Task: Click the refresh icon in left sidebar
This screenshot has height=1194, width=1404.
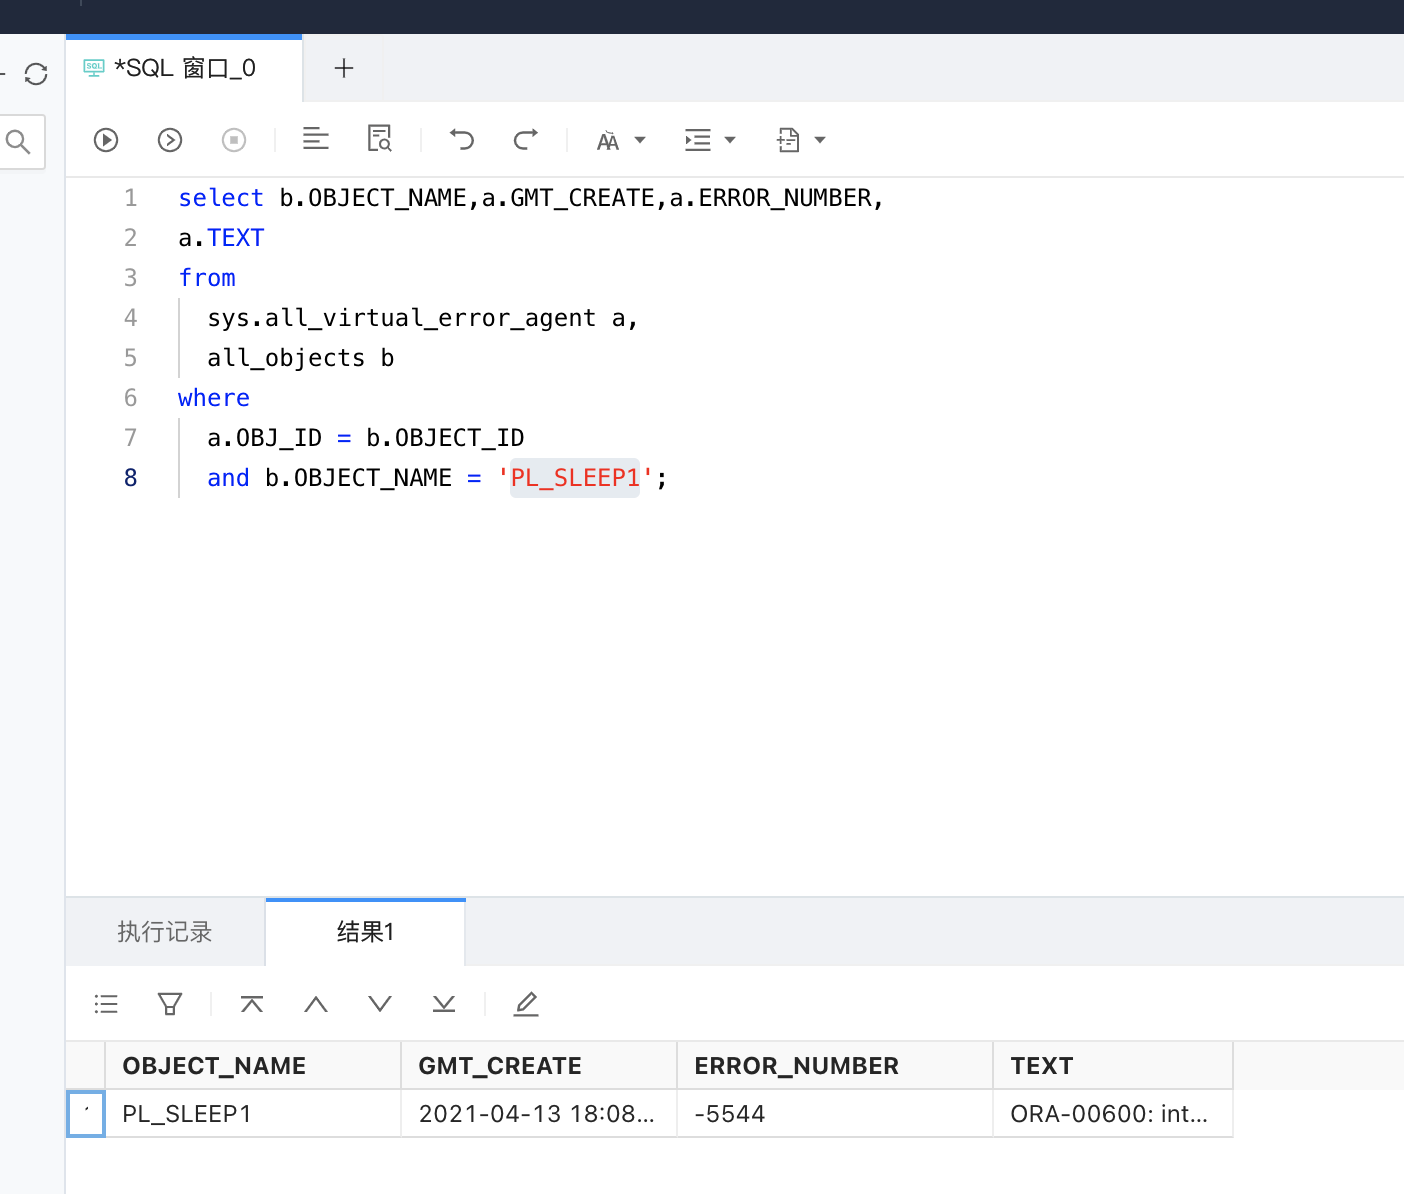Action: 36,74
